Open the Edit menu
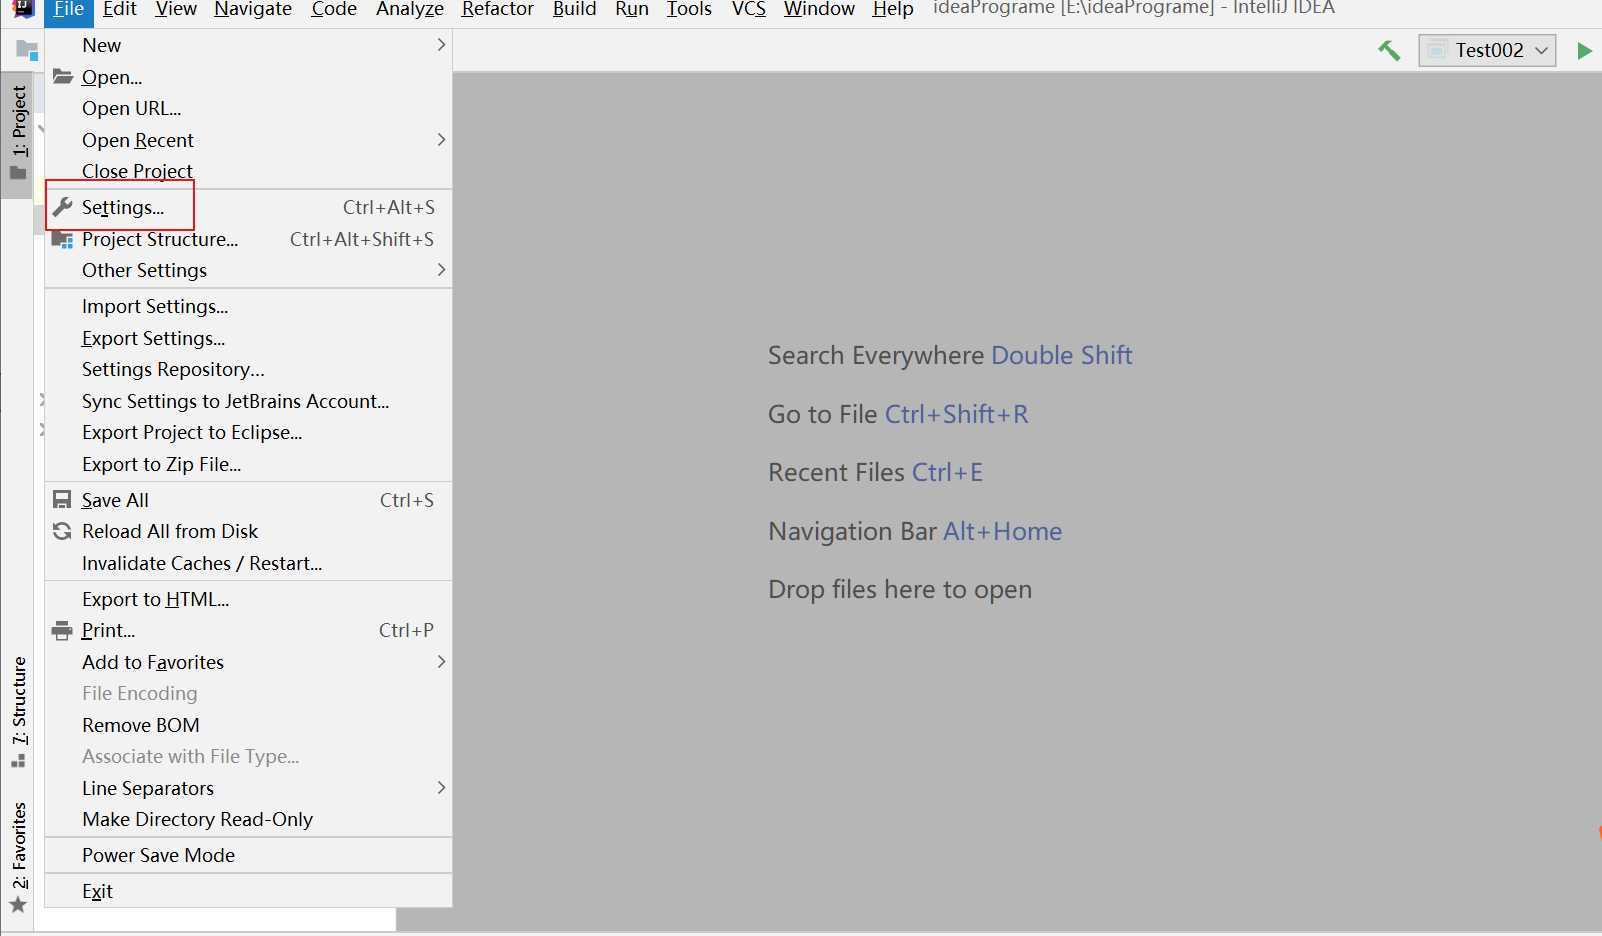Screen dimensions: 1602x936 [119, 10]
